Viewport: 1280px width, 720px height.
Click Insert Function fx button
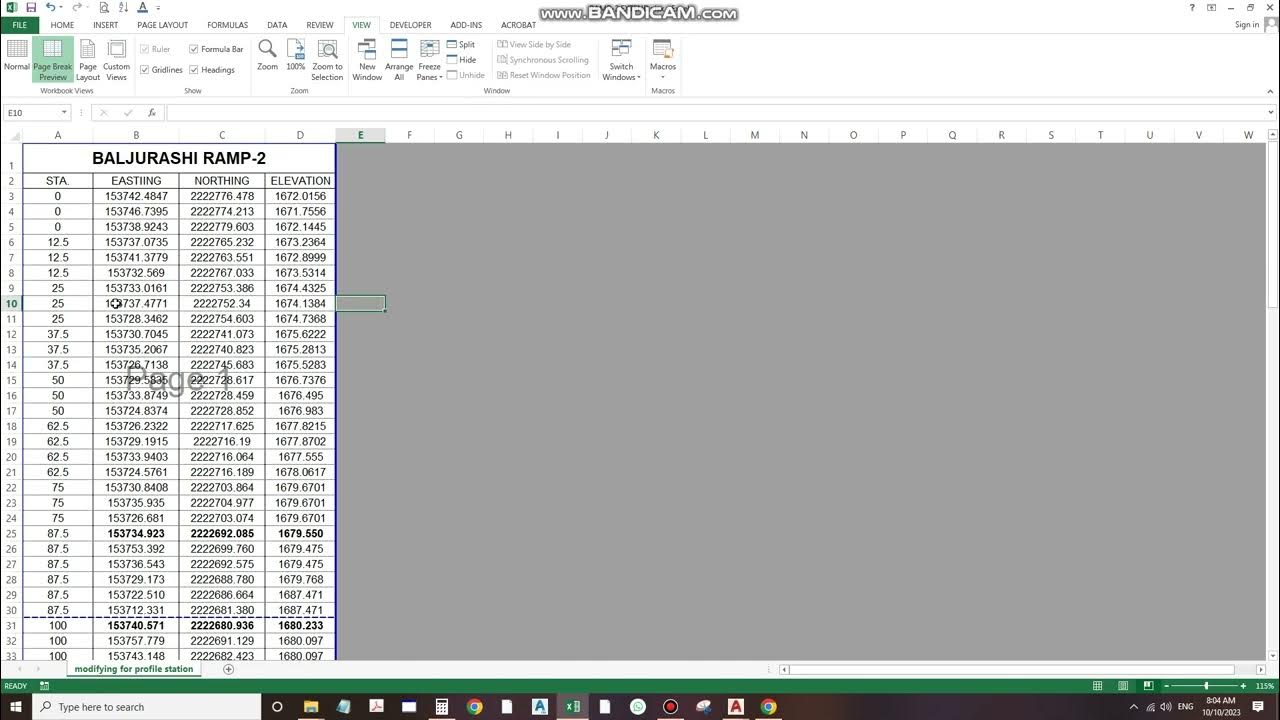coord(152,113)
